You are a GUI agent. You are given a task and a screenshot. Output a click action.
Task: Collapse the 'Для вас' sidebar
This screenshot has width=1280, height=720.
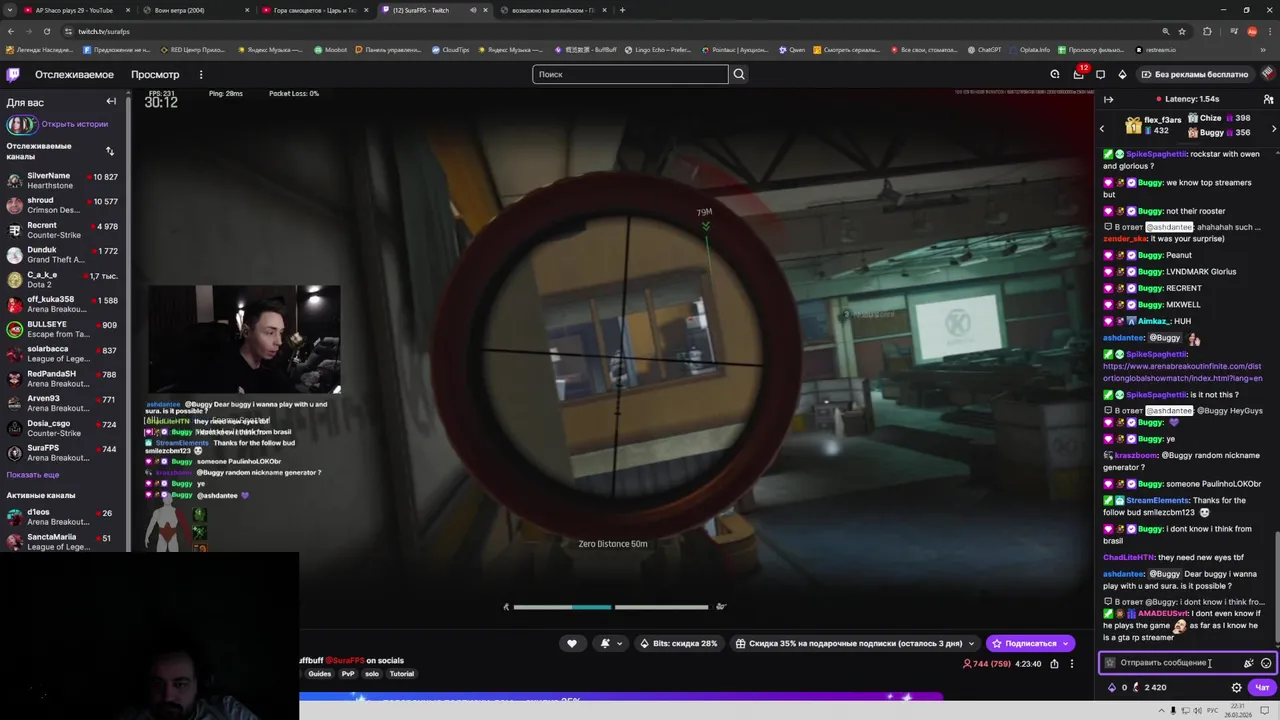[111, 101]
